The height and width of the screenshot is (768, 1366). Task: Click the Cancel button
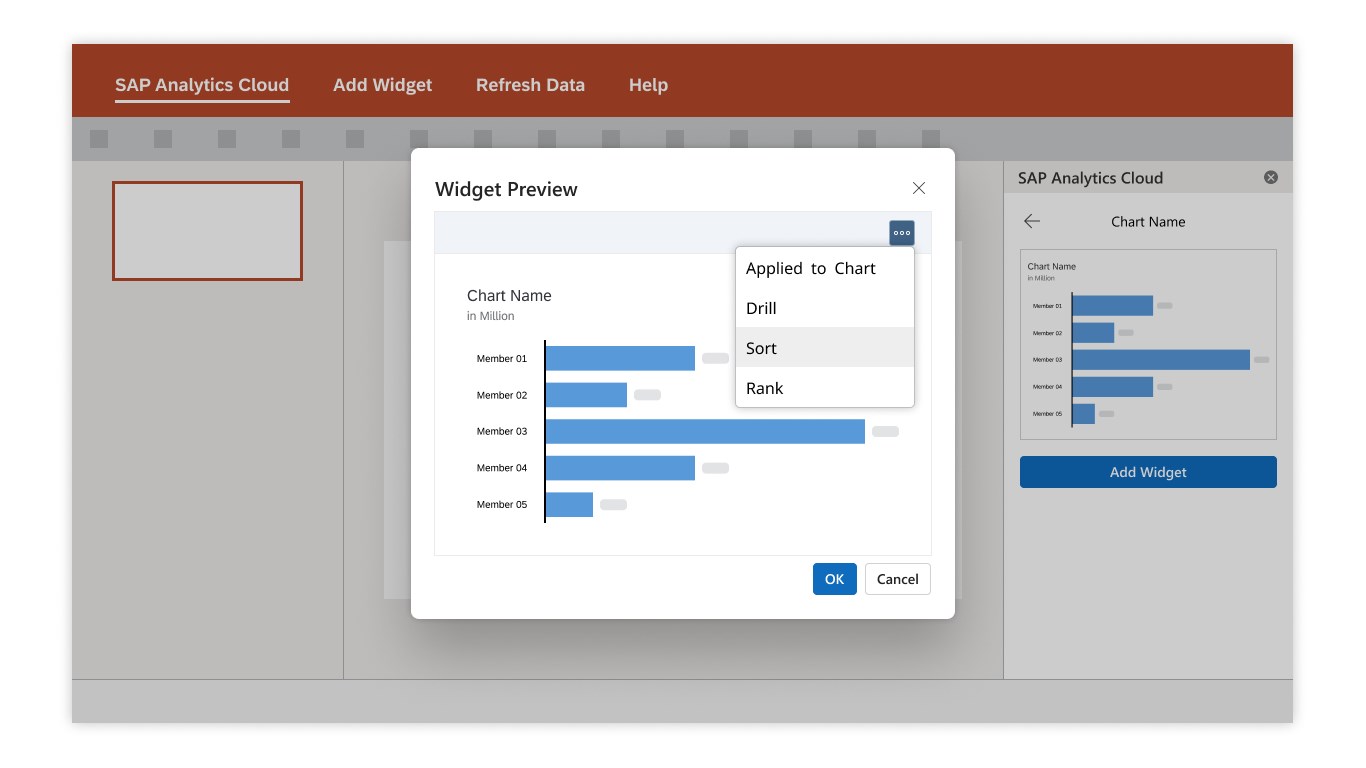[x=897, y=579]
